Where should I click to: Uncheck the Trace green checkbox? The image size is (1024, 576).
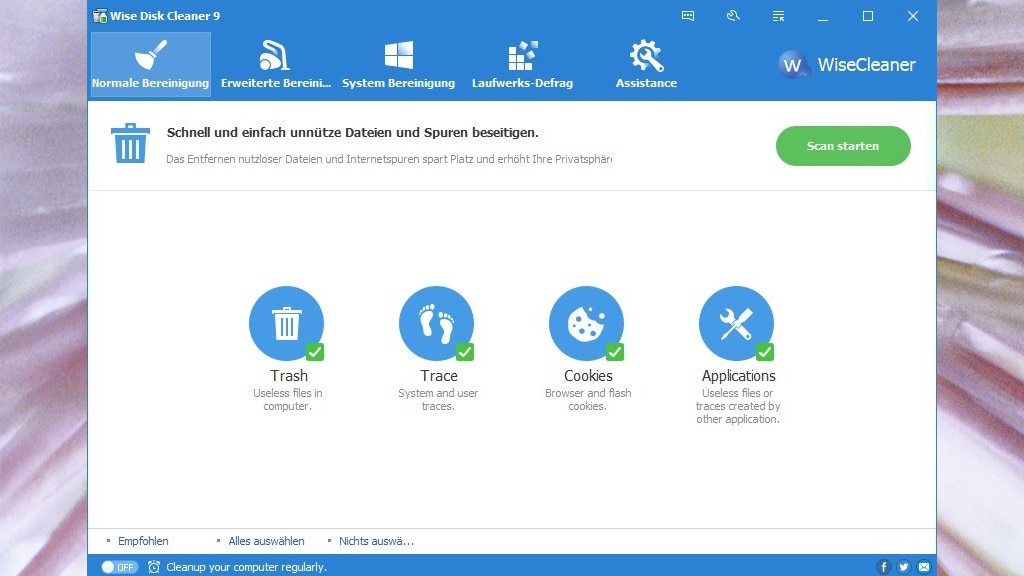465,352
